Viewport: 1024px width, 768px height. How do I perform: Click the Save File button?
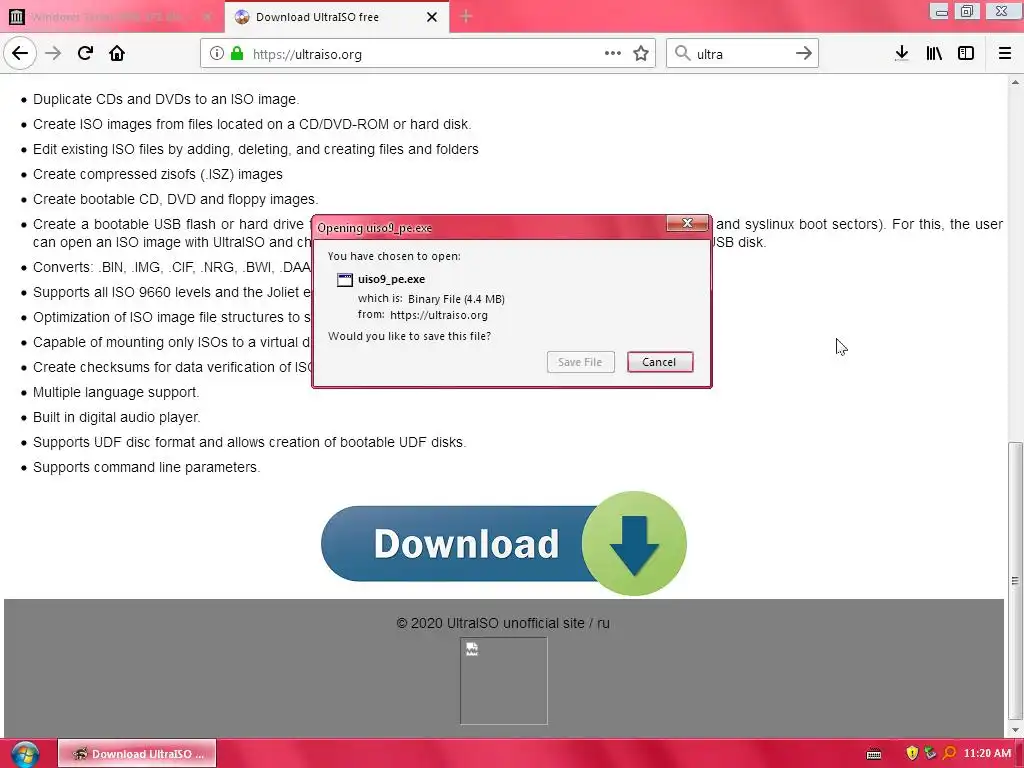pos(581,362)
